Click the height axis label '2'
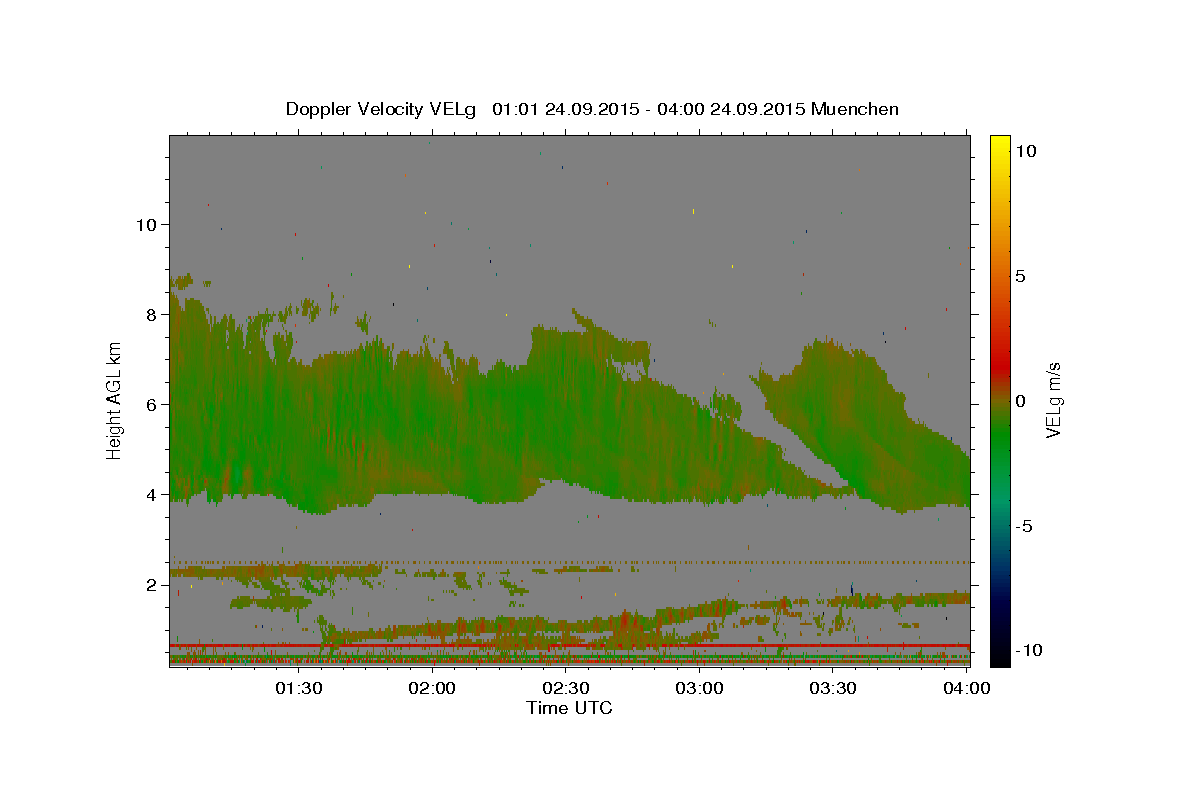This screenshot has width=1200, height=800. pos(152,584)
